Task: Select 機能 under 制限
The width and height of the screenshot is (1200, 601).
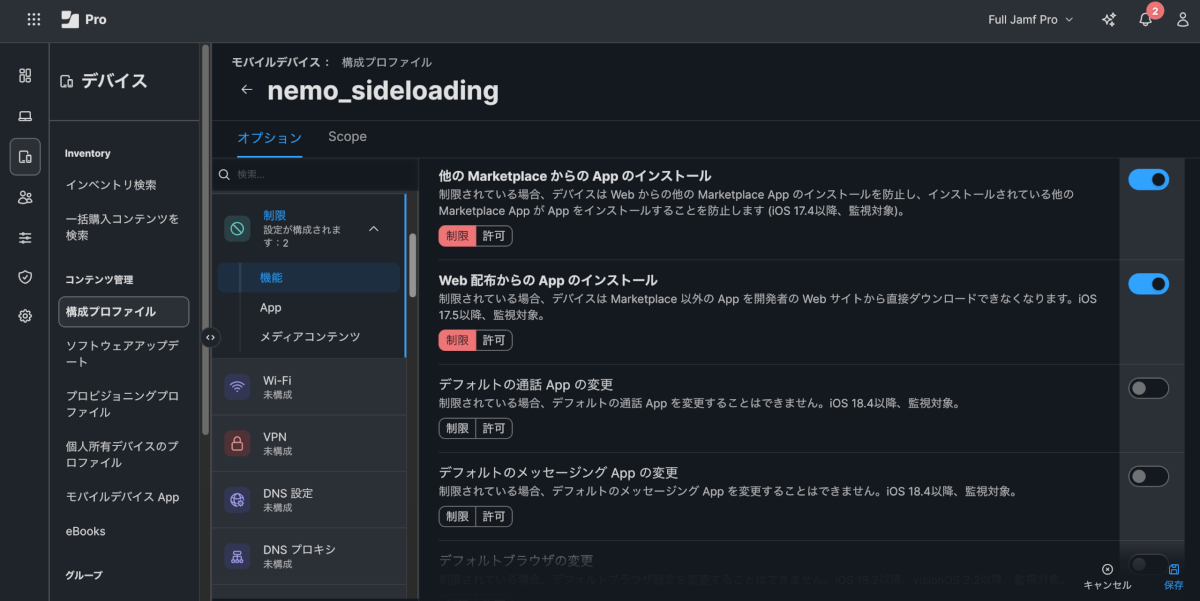Action: tap(309, 277)
